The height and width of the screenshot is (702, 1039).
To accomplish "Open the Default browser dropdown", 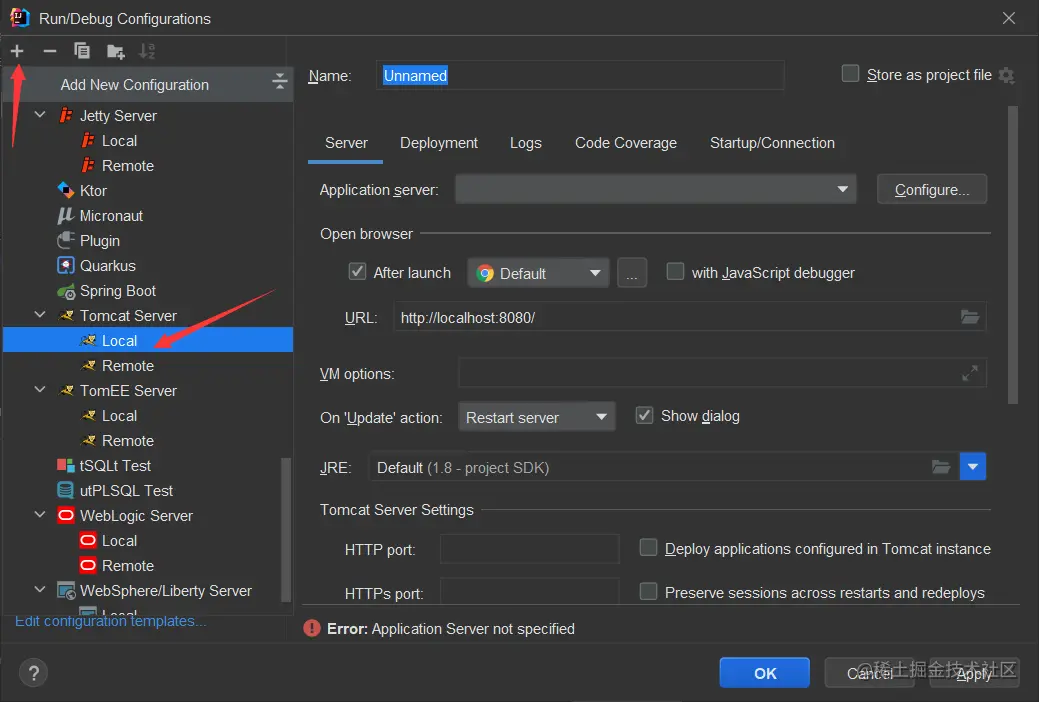I will tap(538, 273).
